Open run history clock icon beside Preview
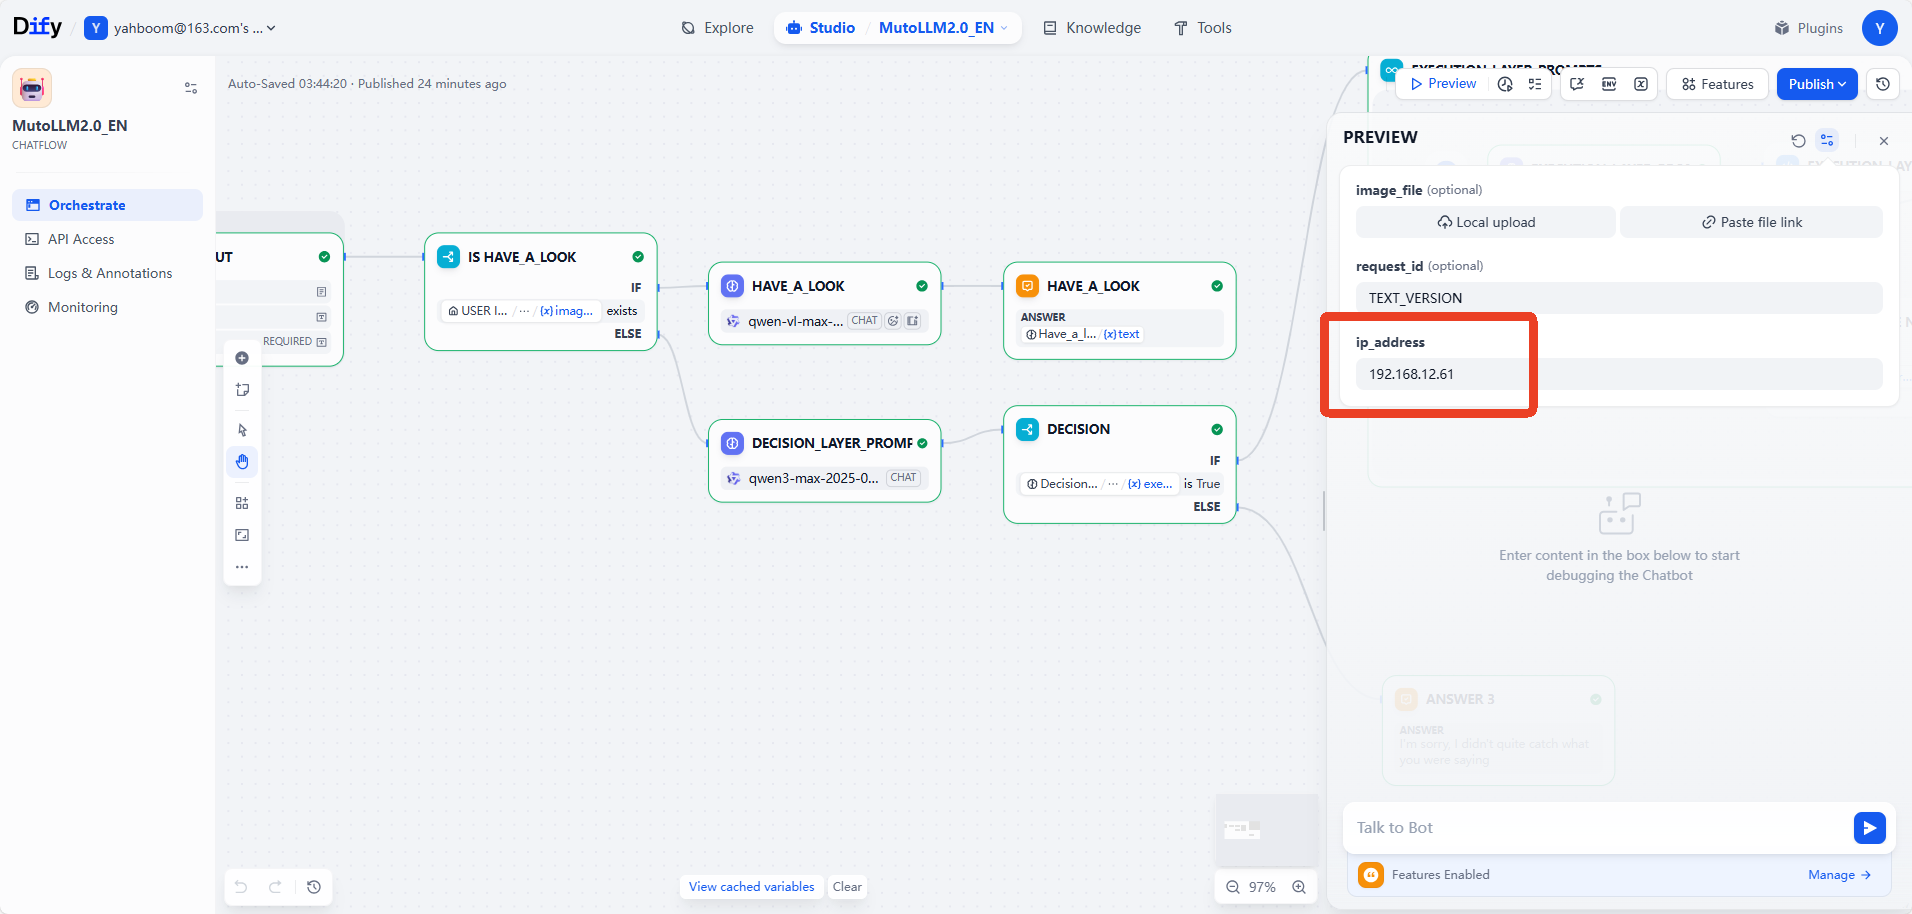The image size is (1912, 914). pos(1505,84)
